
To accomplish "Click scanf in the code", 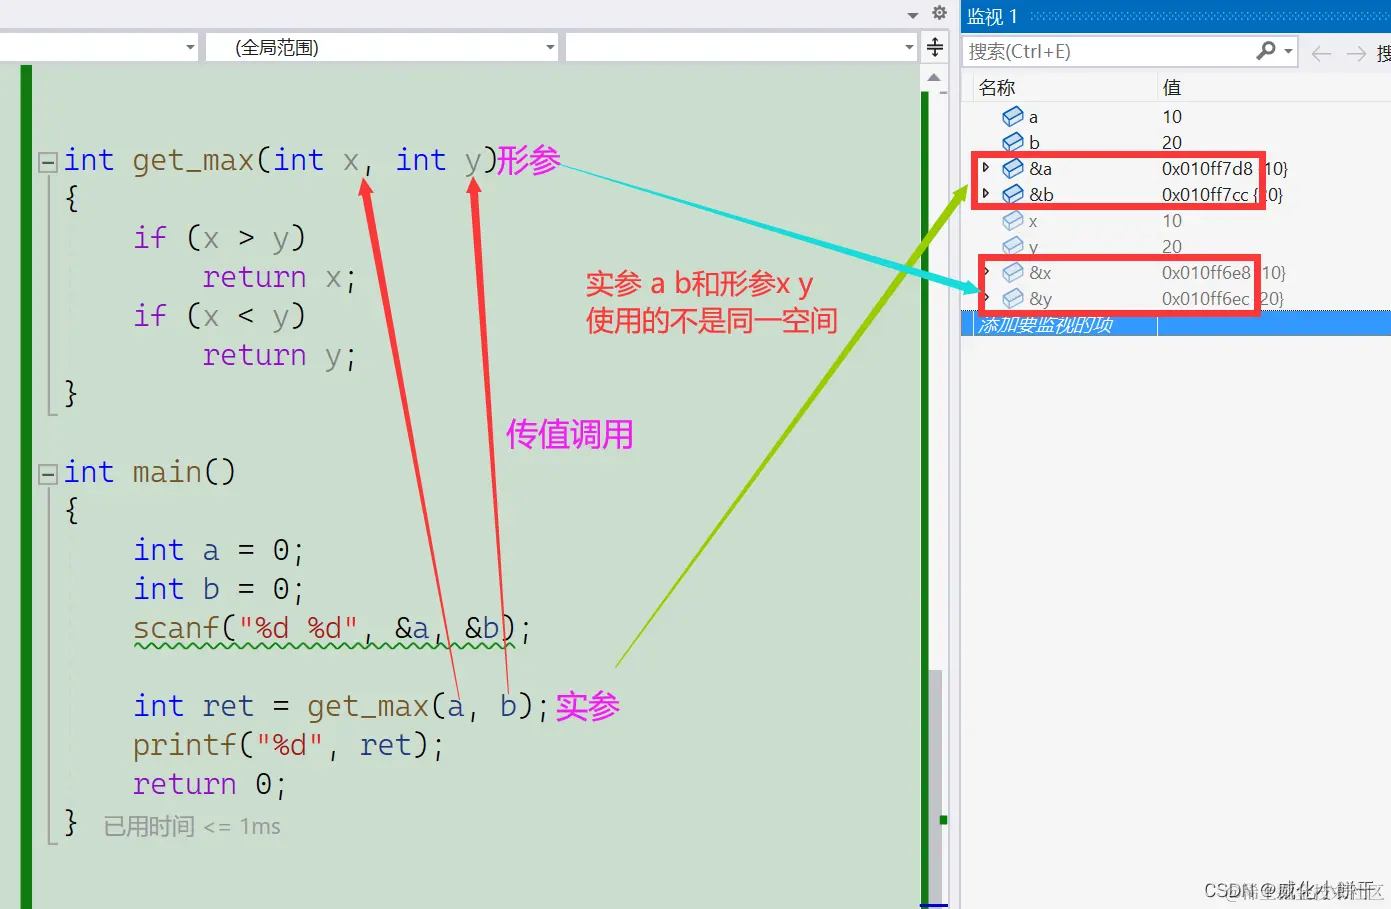I will pos(176,628).
